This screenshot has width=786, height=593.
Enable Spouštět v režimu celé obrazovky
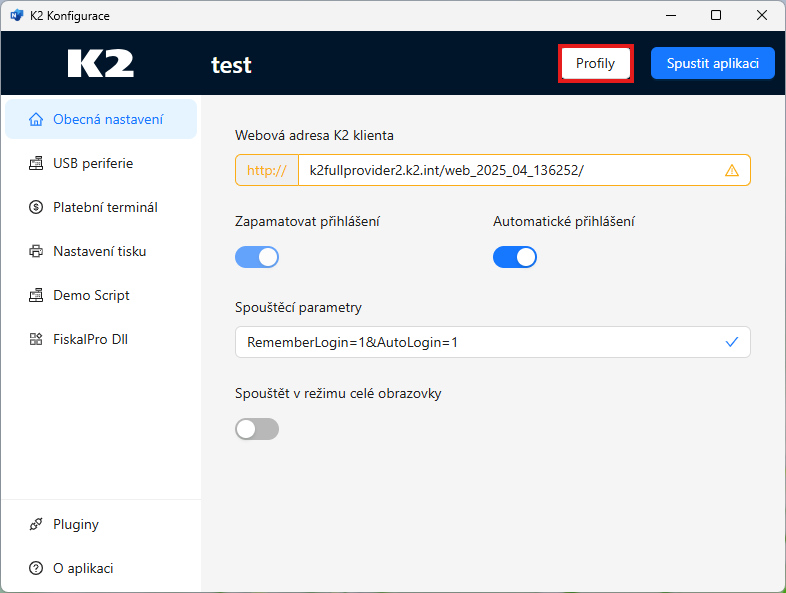click(257, 429)
